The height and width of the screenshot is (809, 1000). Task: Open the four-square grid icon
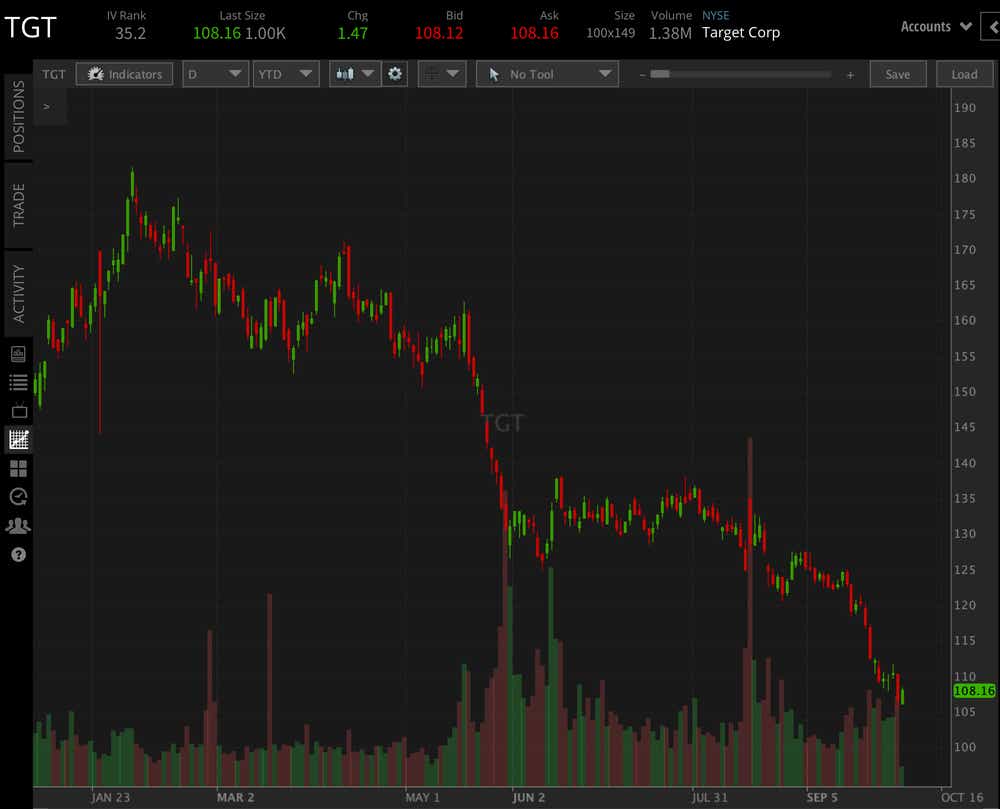click(18, 469)
